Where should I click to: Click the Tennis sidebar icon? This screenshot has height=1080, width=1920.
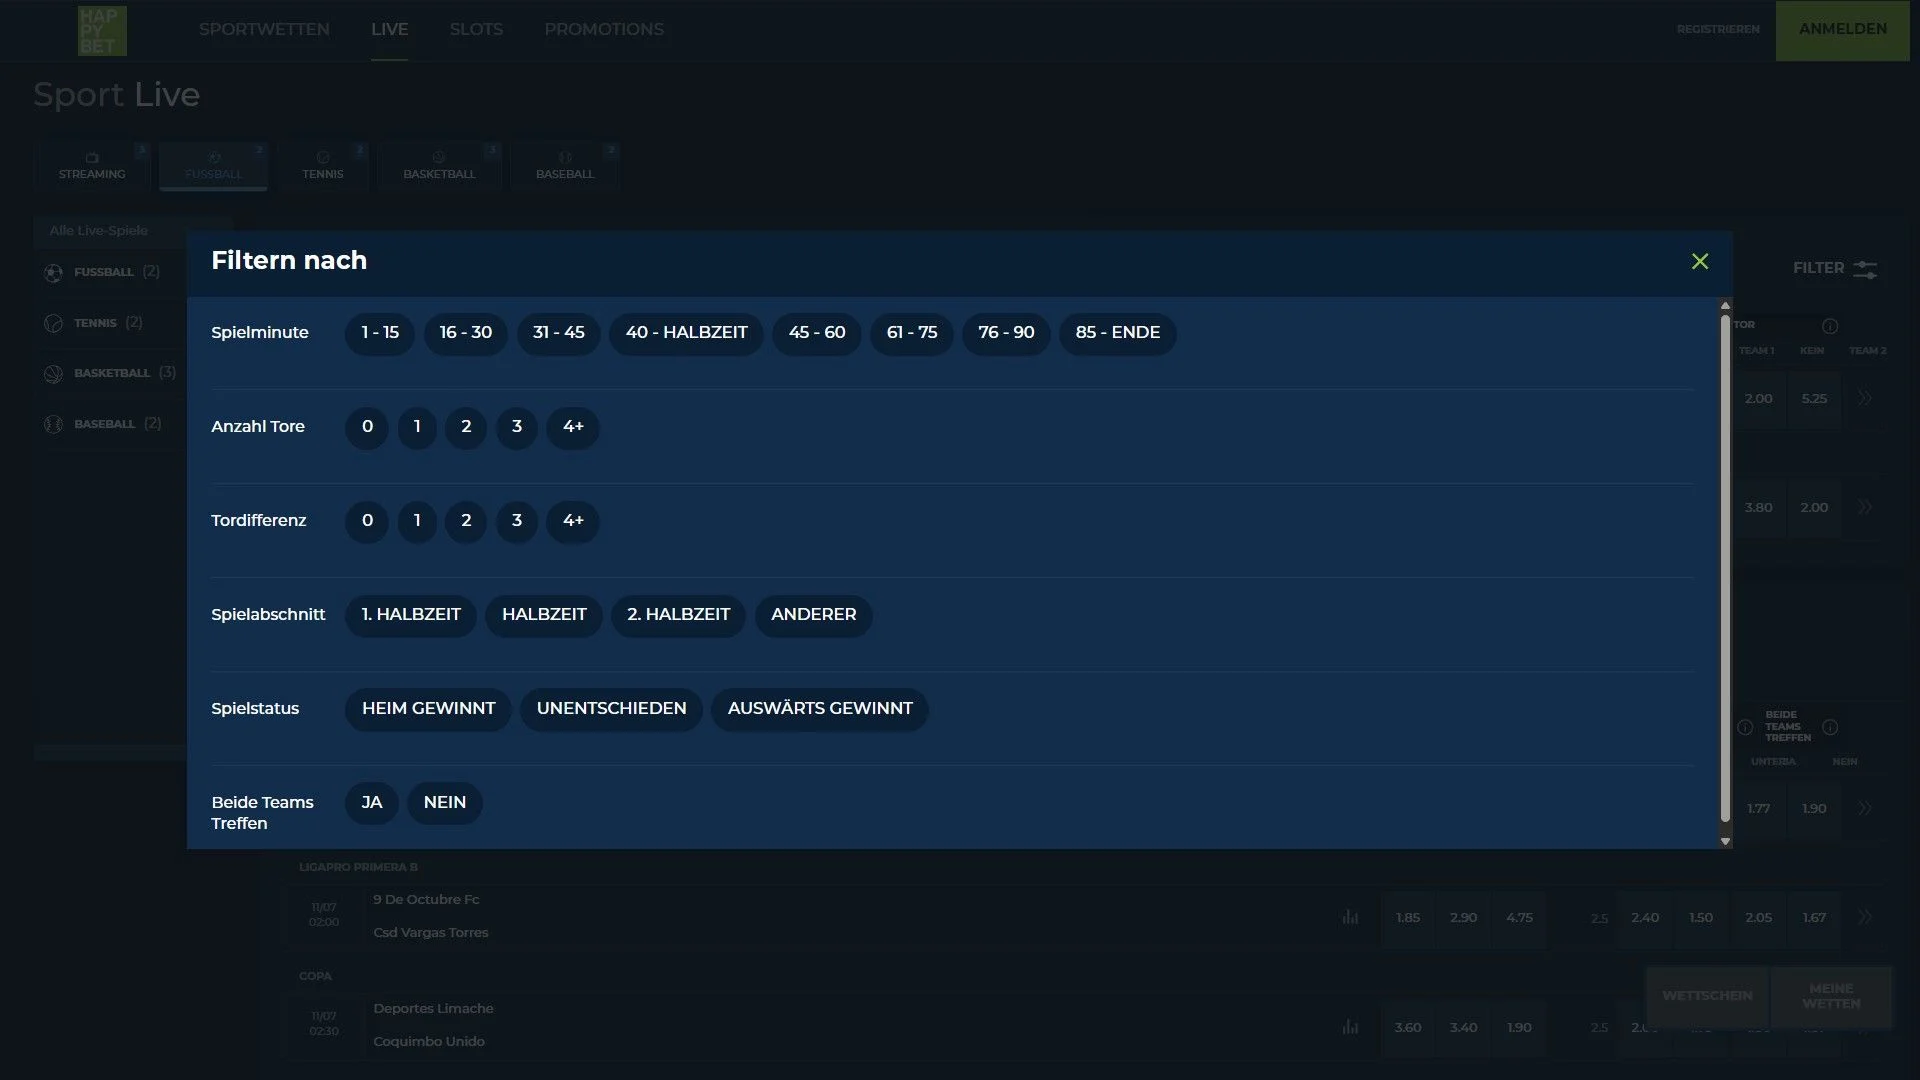pos(54,323)
